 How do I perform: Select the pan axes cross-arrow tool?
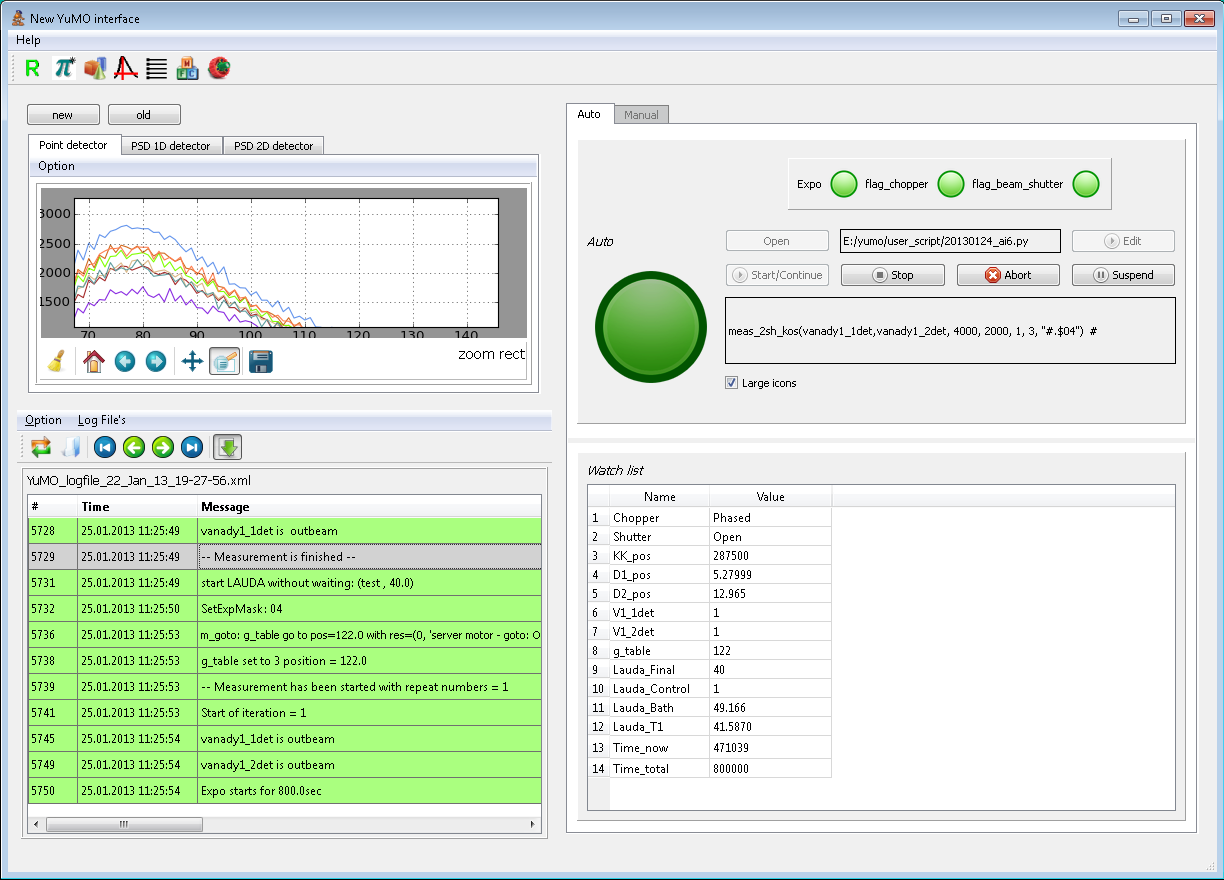(191, 361)
